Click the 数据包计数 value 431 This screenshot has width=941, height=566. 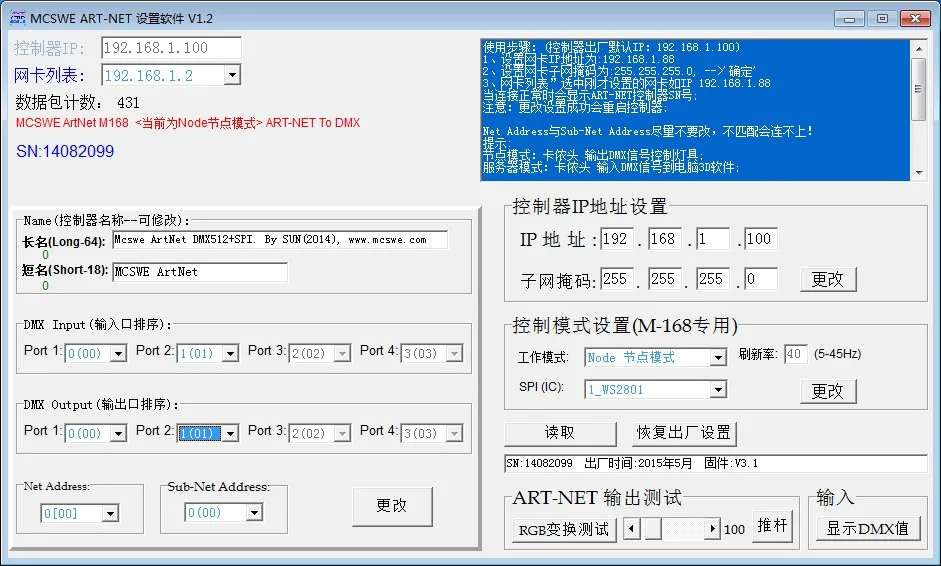(x=128, y=103)
